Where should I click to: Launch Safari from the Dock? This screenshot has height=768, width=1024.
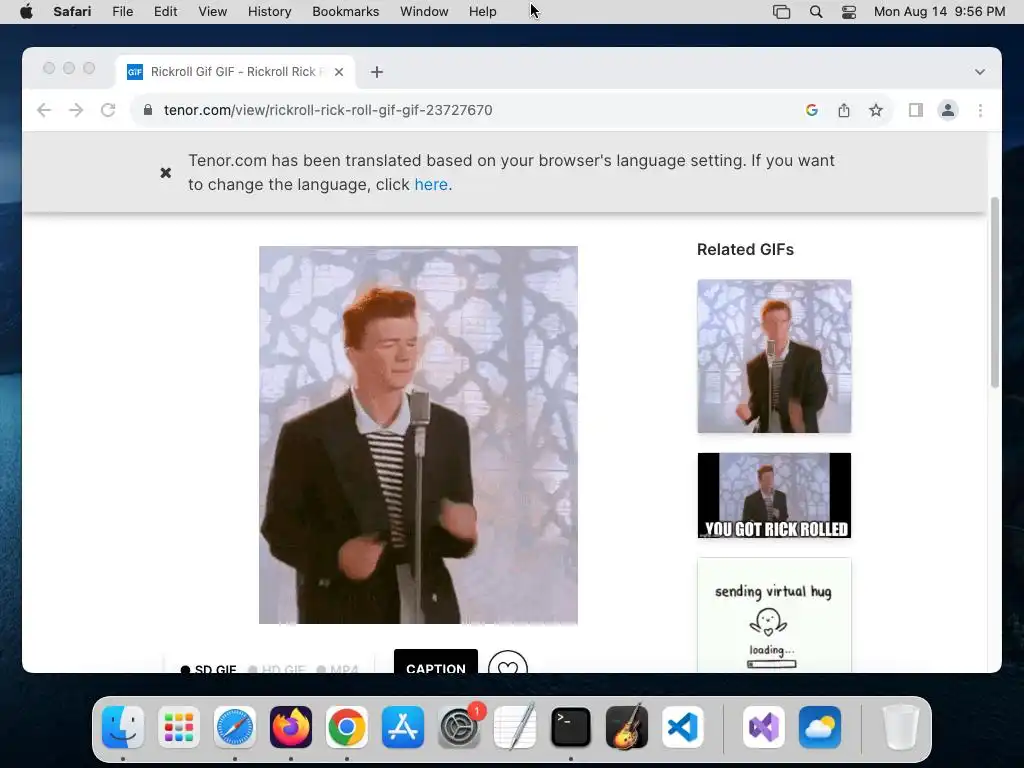234,727
